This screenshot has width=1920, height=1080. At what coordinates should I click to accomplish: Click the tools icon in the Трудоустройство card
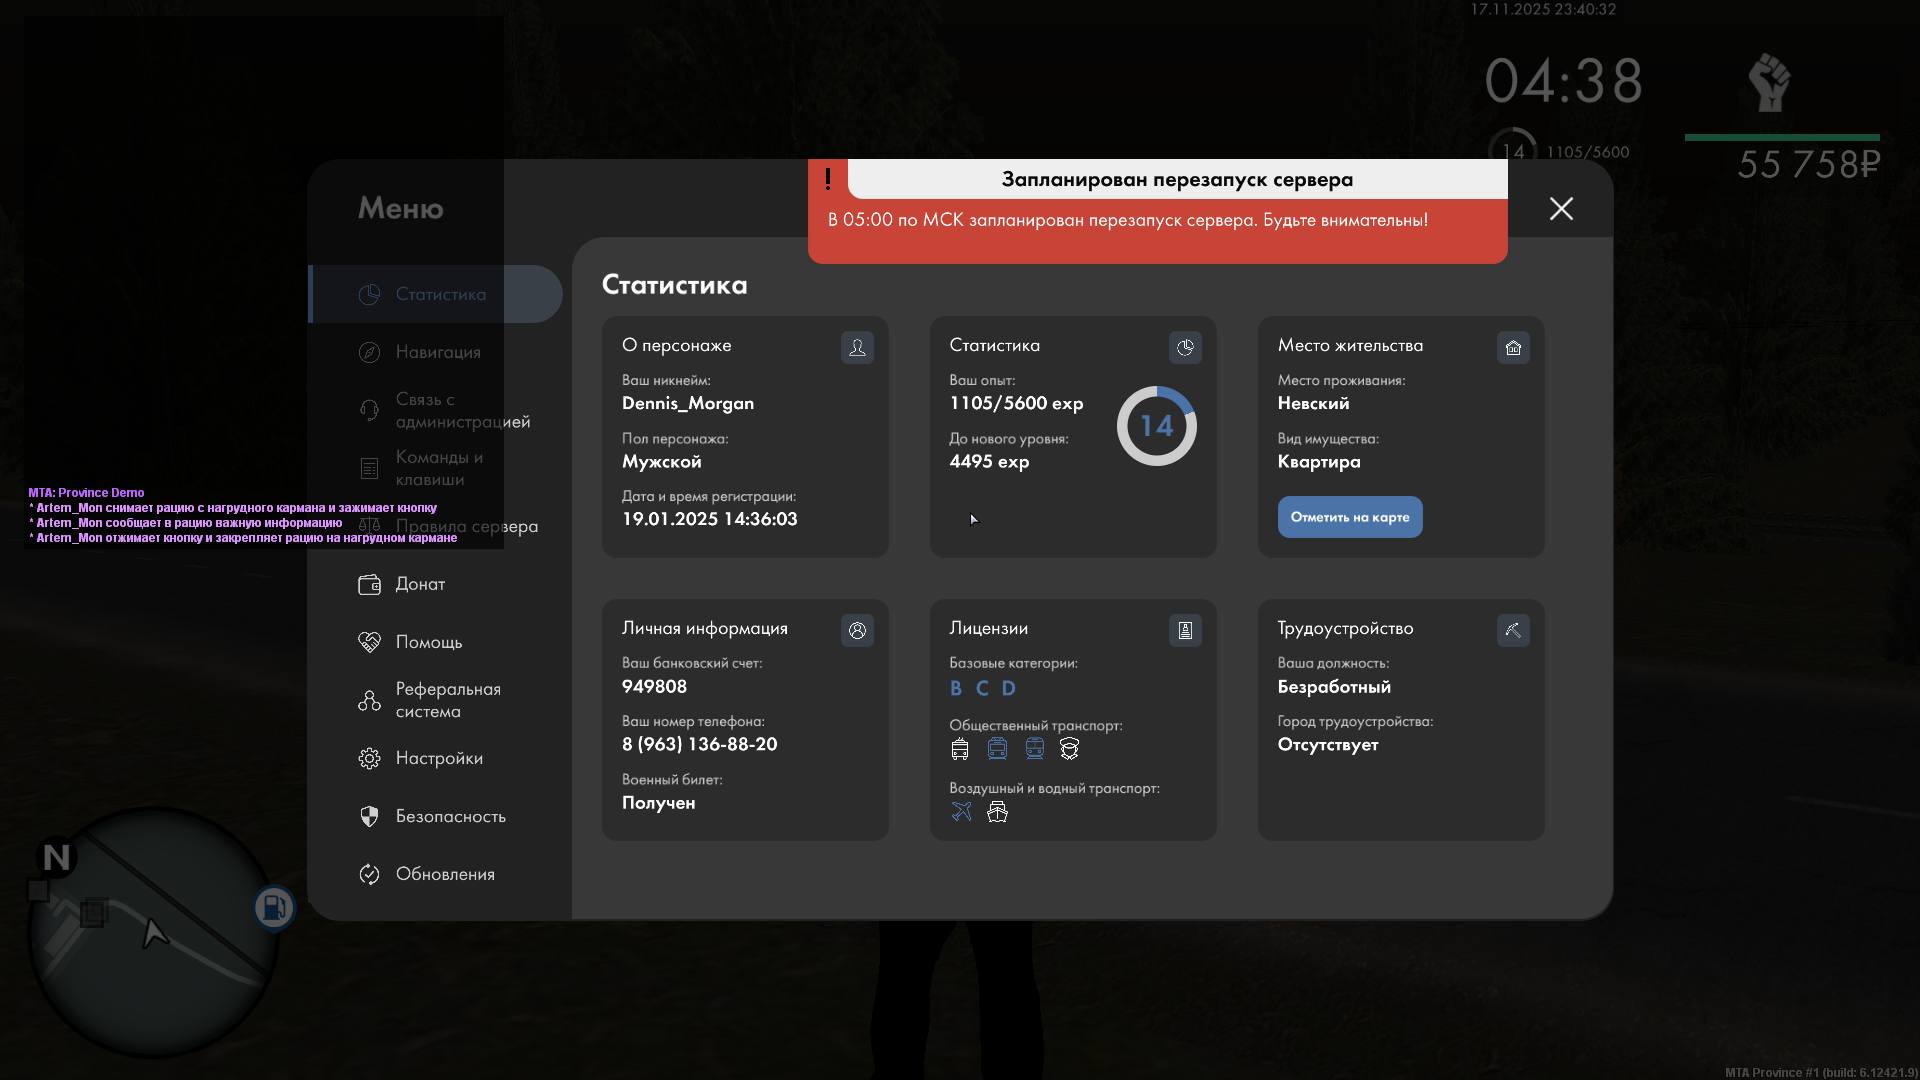(x=1513, y=630)
